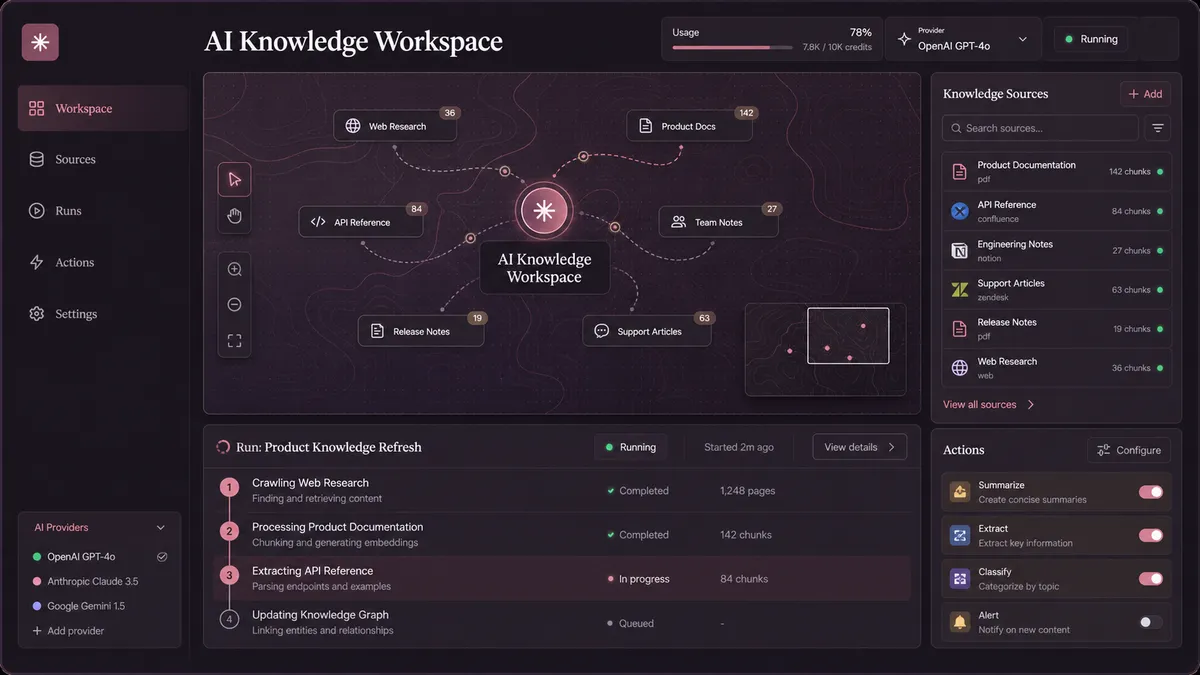Click the central AI Knowledge Workspace hub node
This screenshot has width=1200, height=675.
(544, 211)
